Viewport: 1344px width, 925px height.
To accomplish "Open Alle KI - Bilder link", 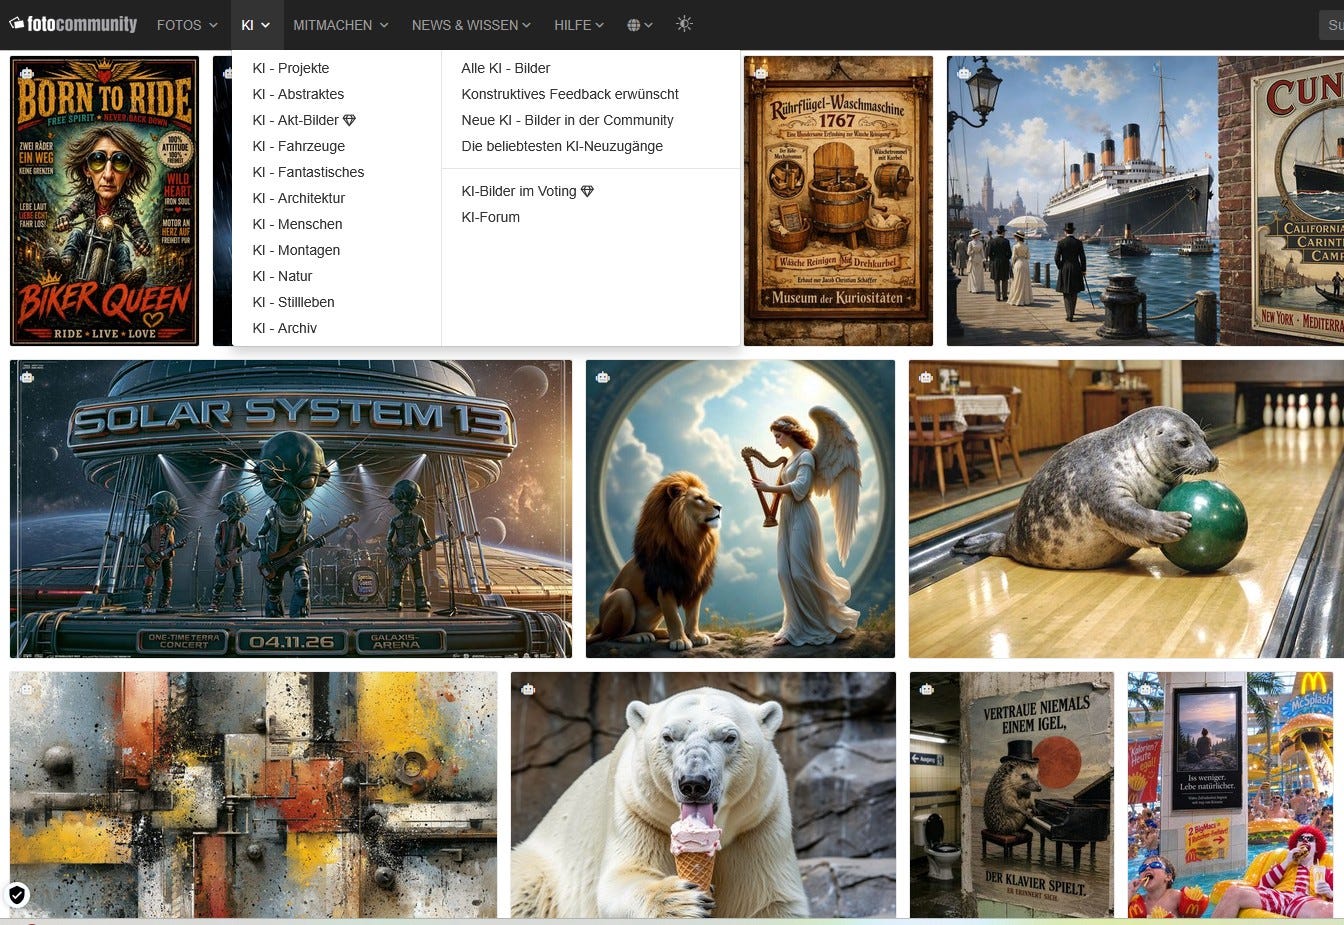I will (506, 68).
